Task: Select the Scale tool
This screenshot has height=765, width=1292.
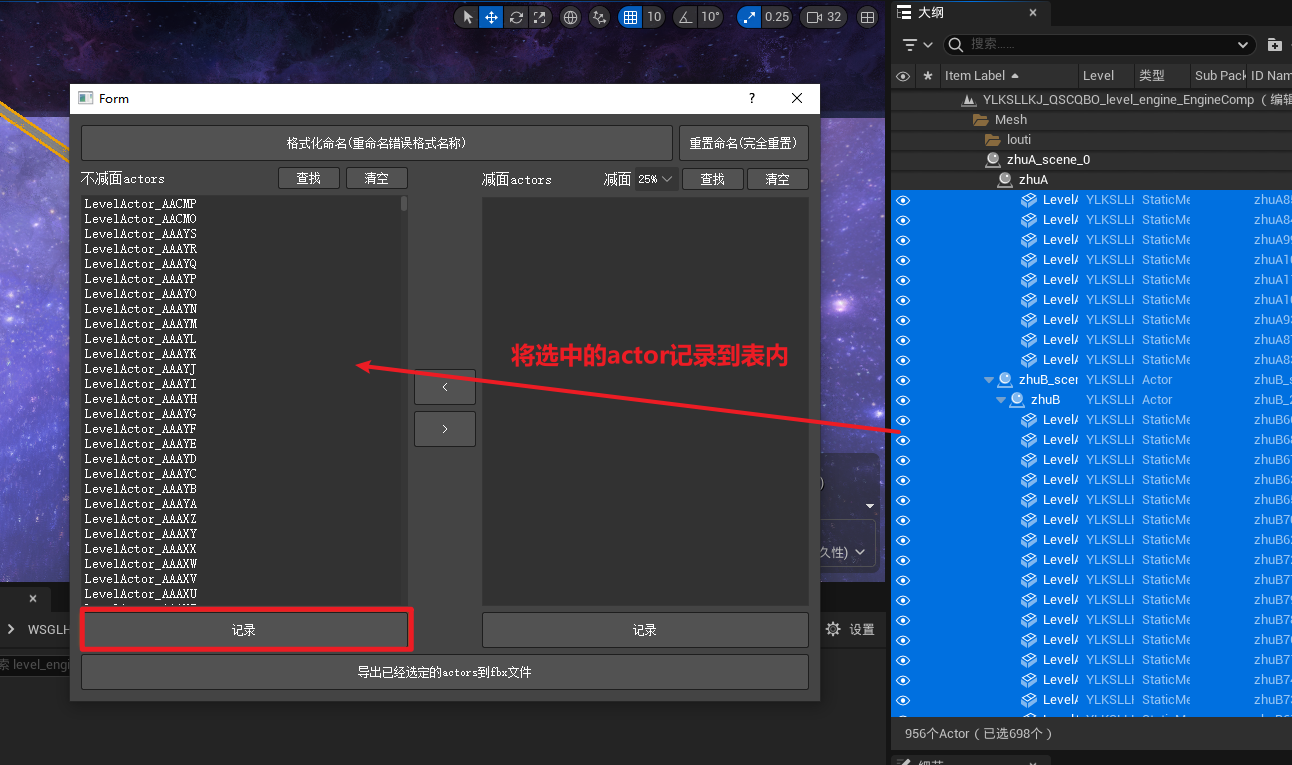Action: click(x=539, y=17)
